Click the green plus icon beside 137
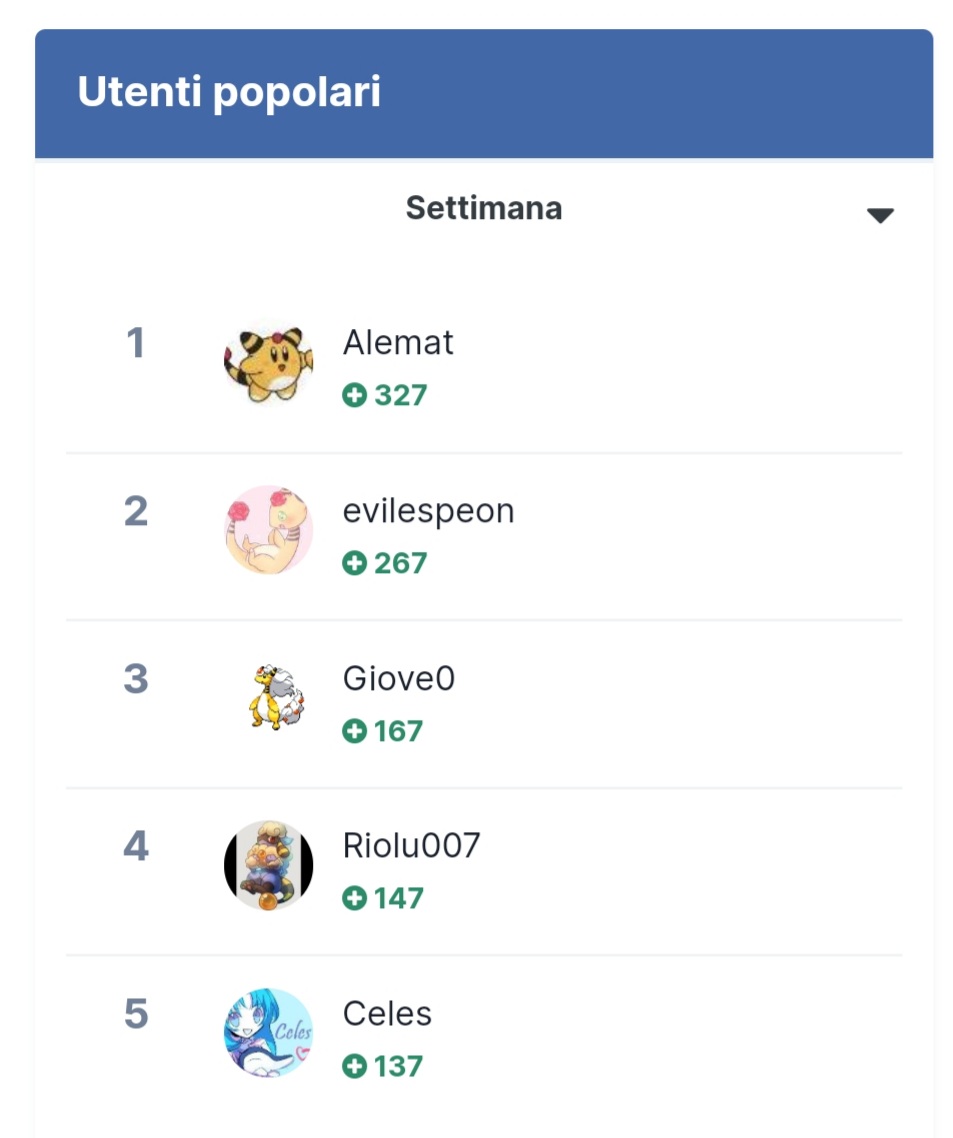Image resolution: width=953 pixels, height=1138 pixels. point(354,1067)
